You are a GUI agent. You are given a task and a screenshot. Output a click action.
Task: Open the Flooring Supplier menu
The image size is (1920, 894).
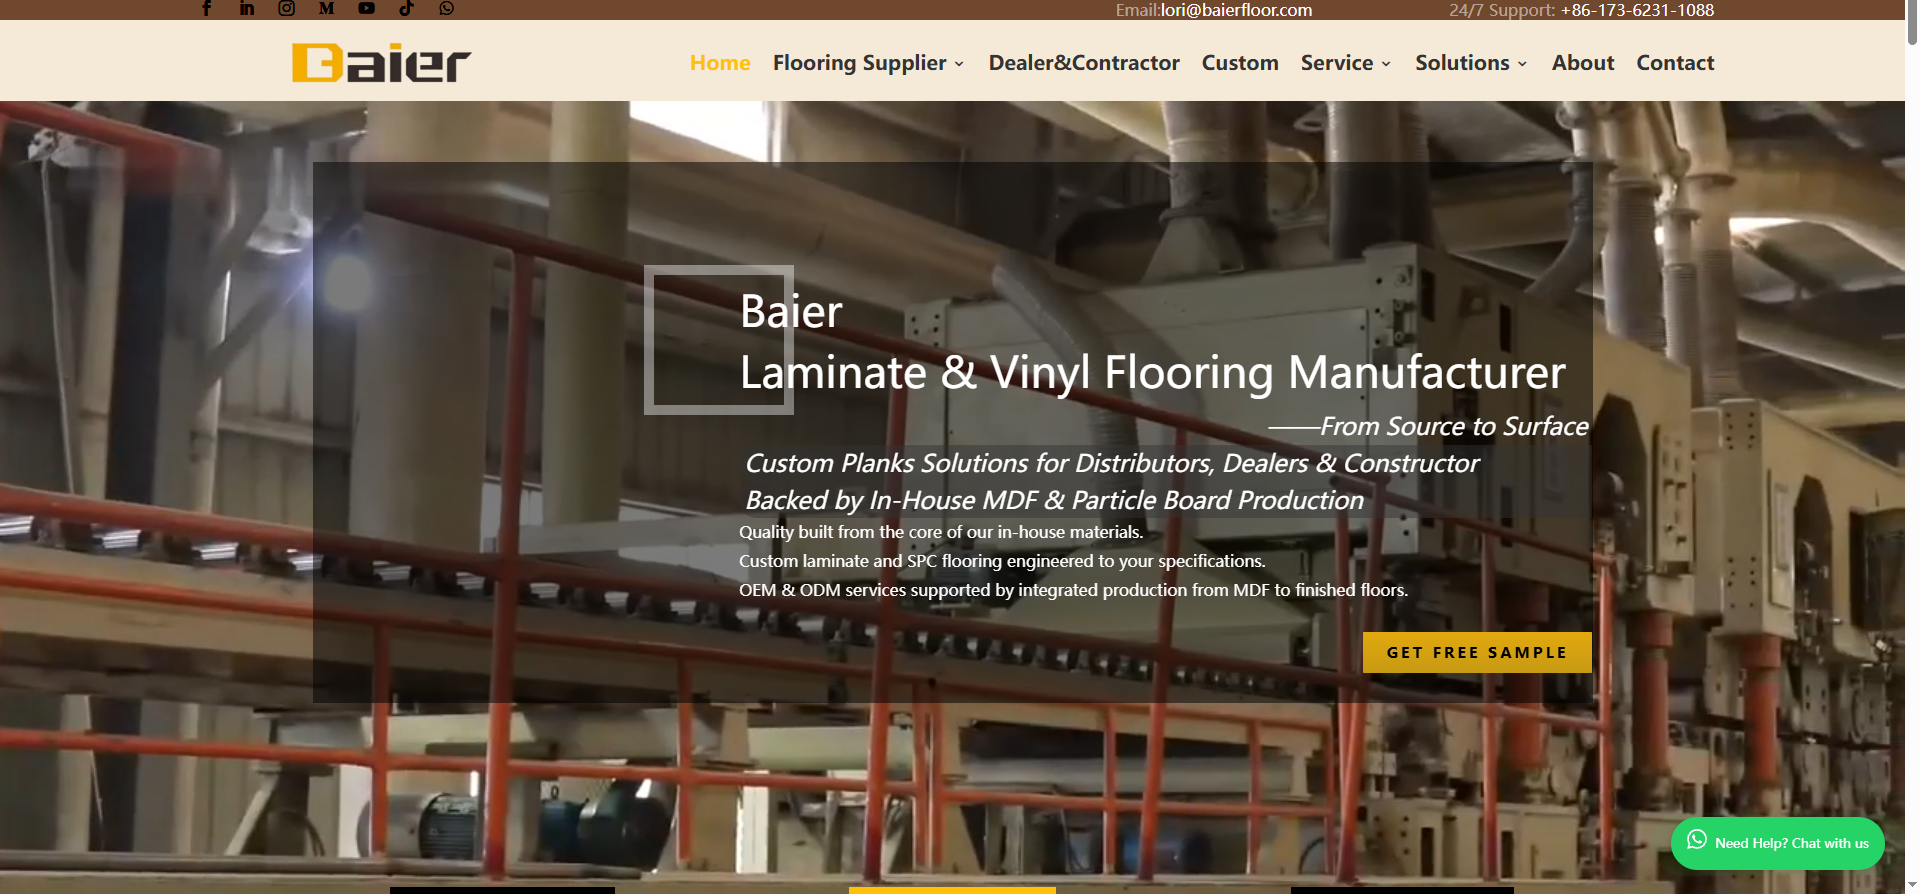pyautogui.click(x=859, y=62)
